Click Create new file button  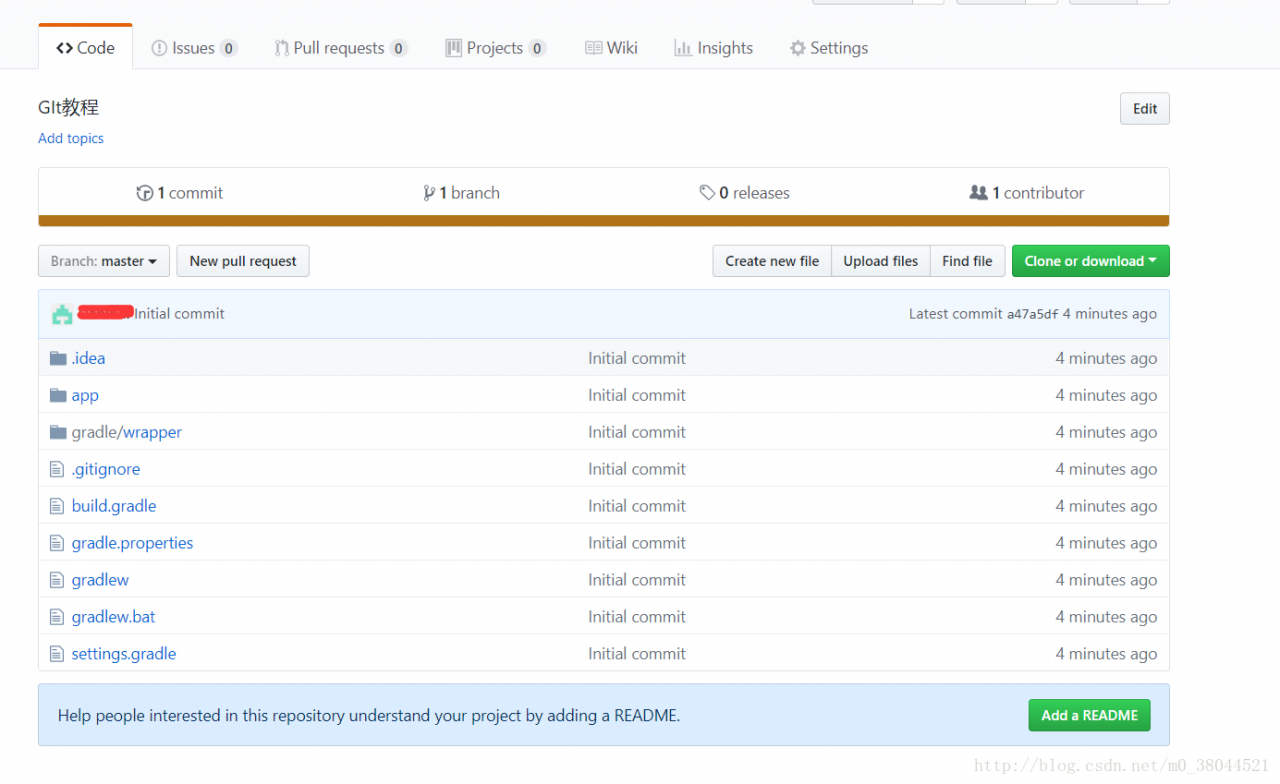772,261
